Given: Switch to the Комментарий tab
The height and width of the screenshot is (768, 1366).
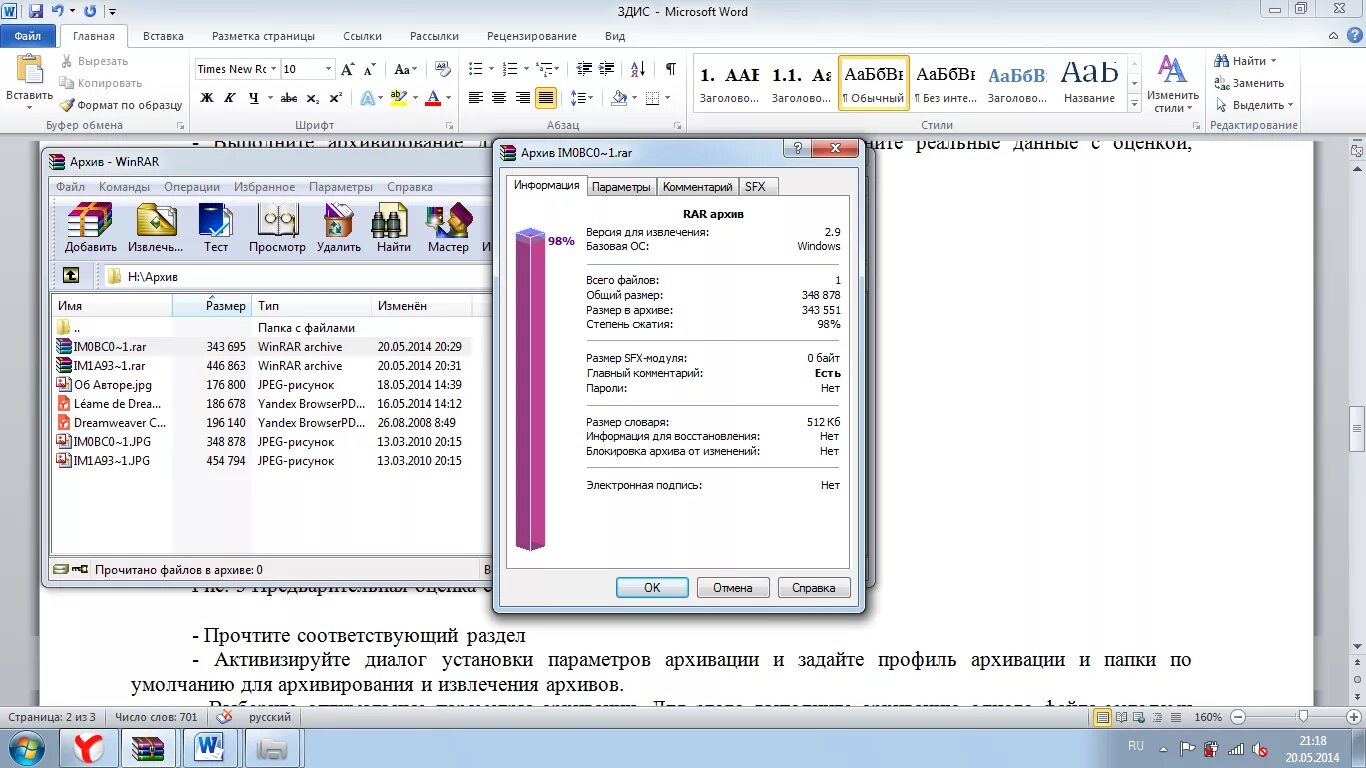Looking at the screenshot, I should pos(697,187).
